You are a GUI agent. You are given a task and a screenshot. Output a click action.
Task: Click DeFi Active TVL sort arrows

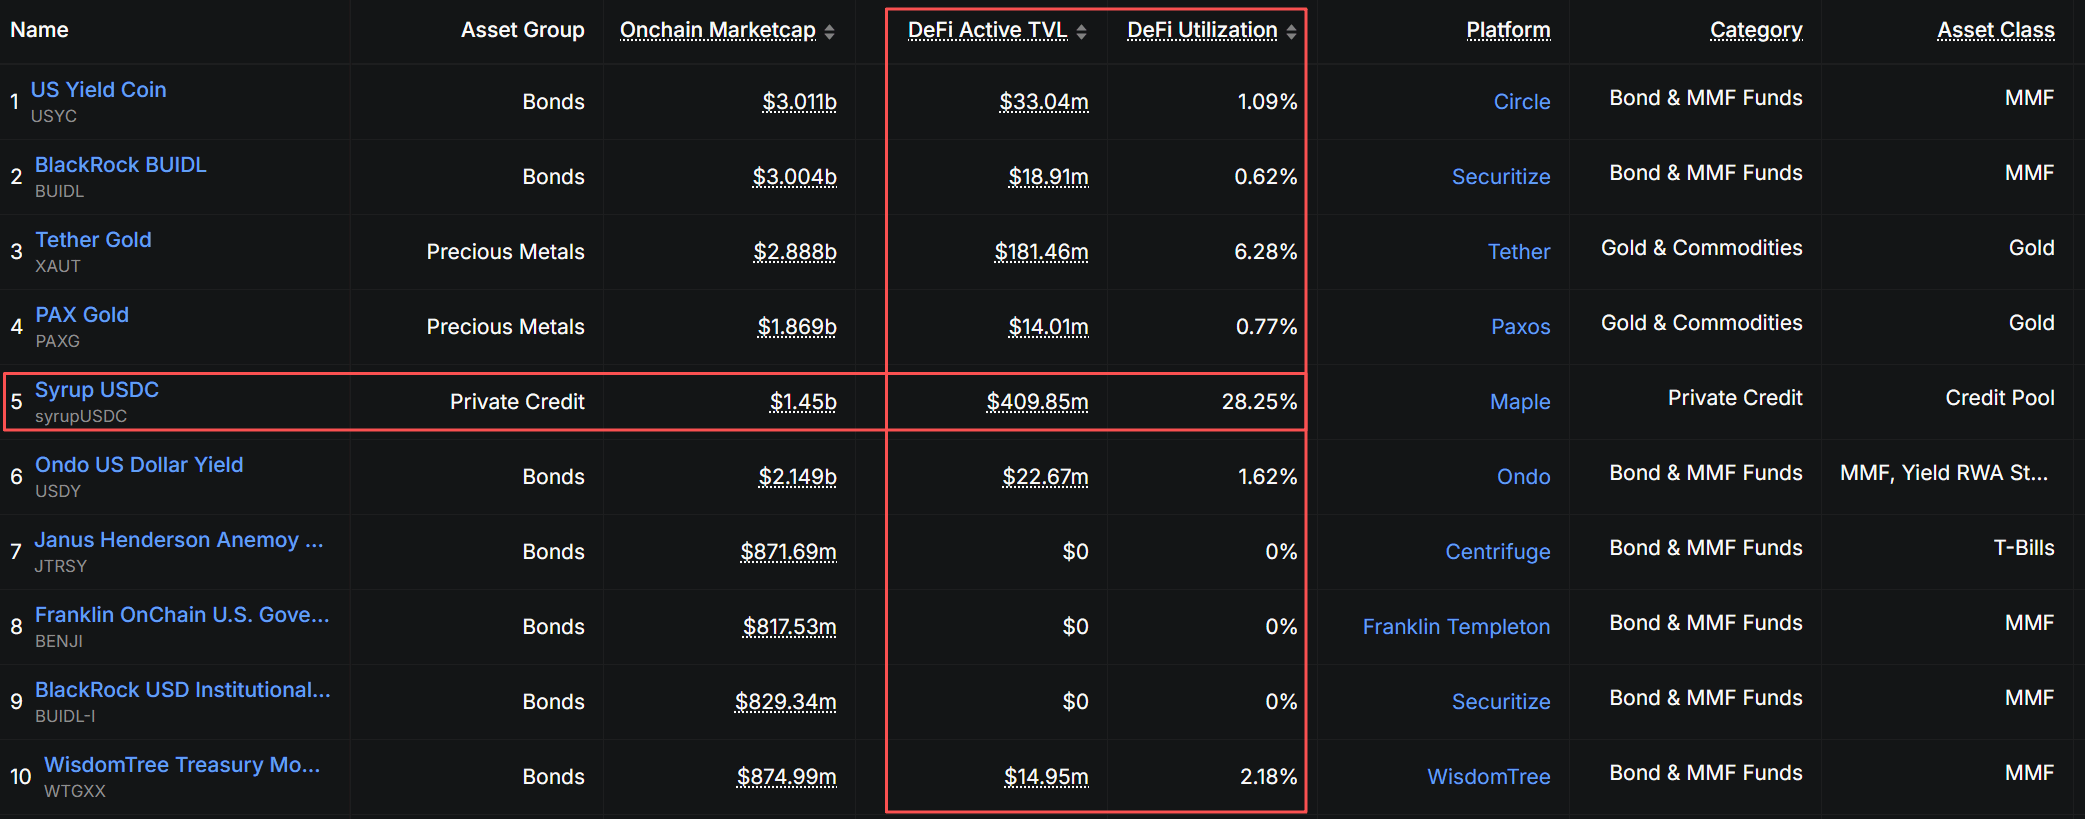tap(1081, 32)
